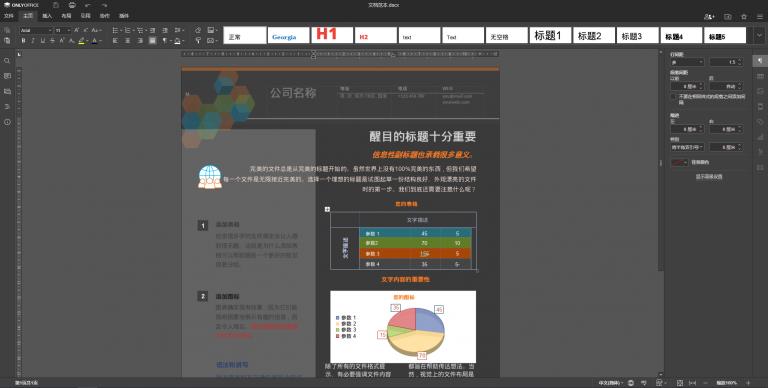The image size is (768, 388).
Task: Check the no-spacing-between-same-style-paragraphs checkbox
Action: click(673, 97)
